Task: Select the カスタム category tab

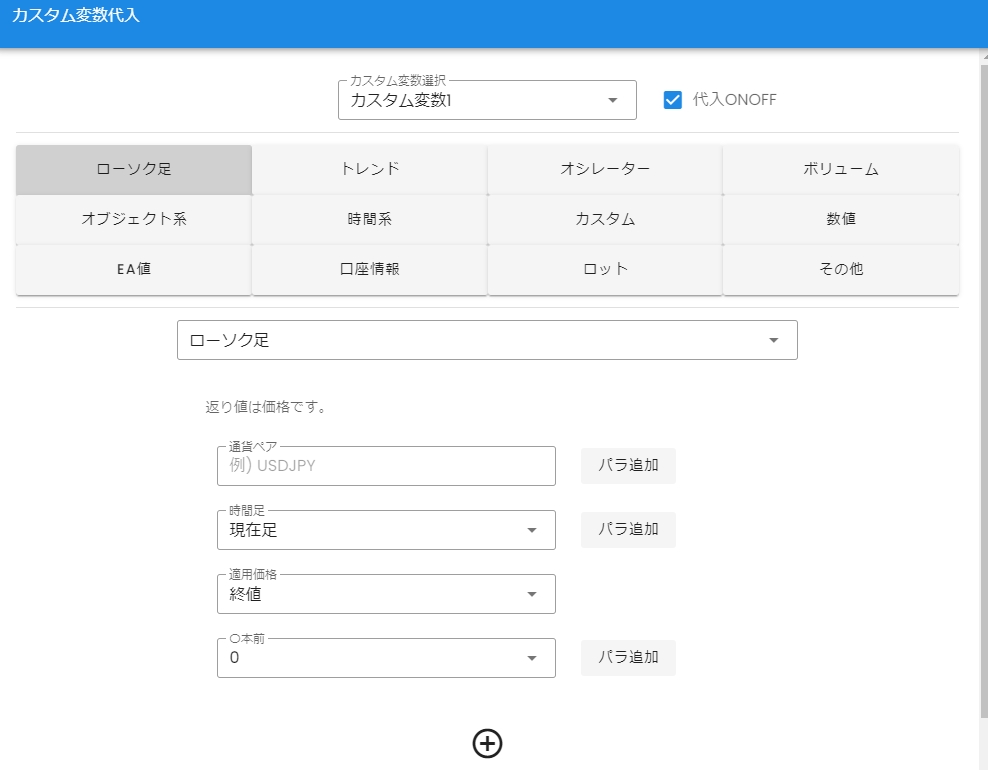Action: 605,219
